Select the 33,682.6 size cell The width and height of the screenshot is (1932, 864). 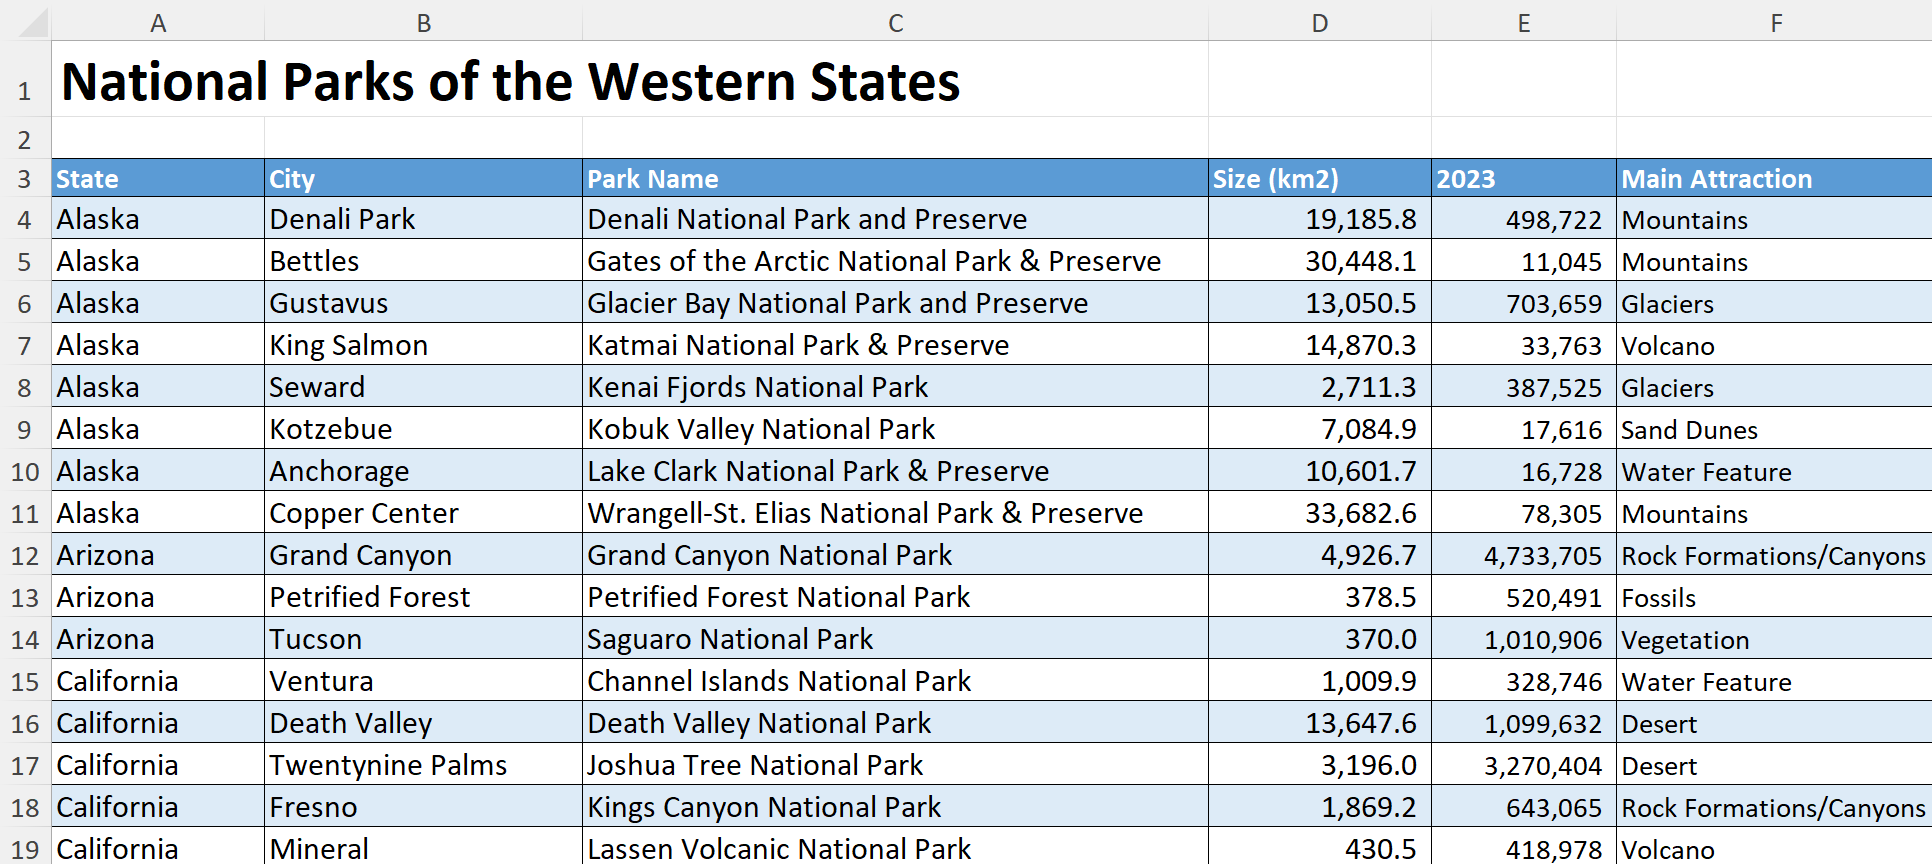coord(1320,512)
